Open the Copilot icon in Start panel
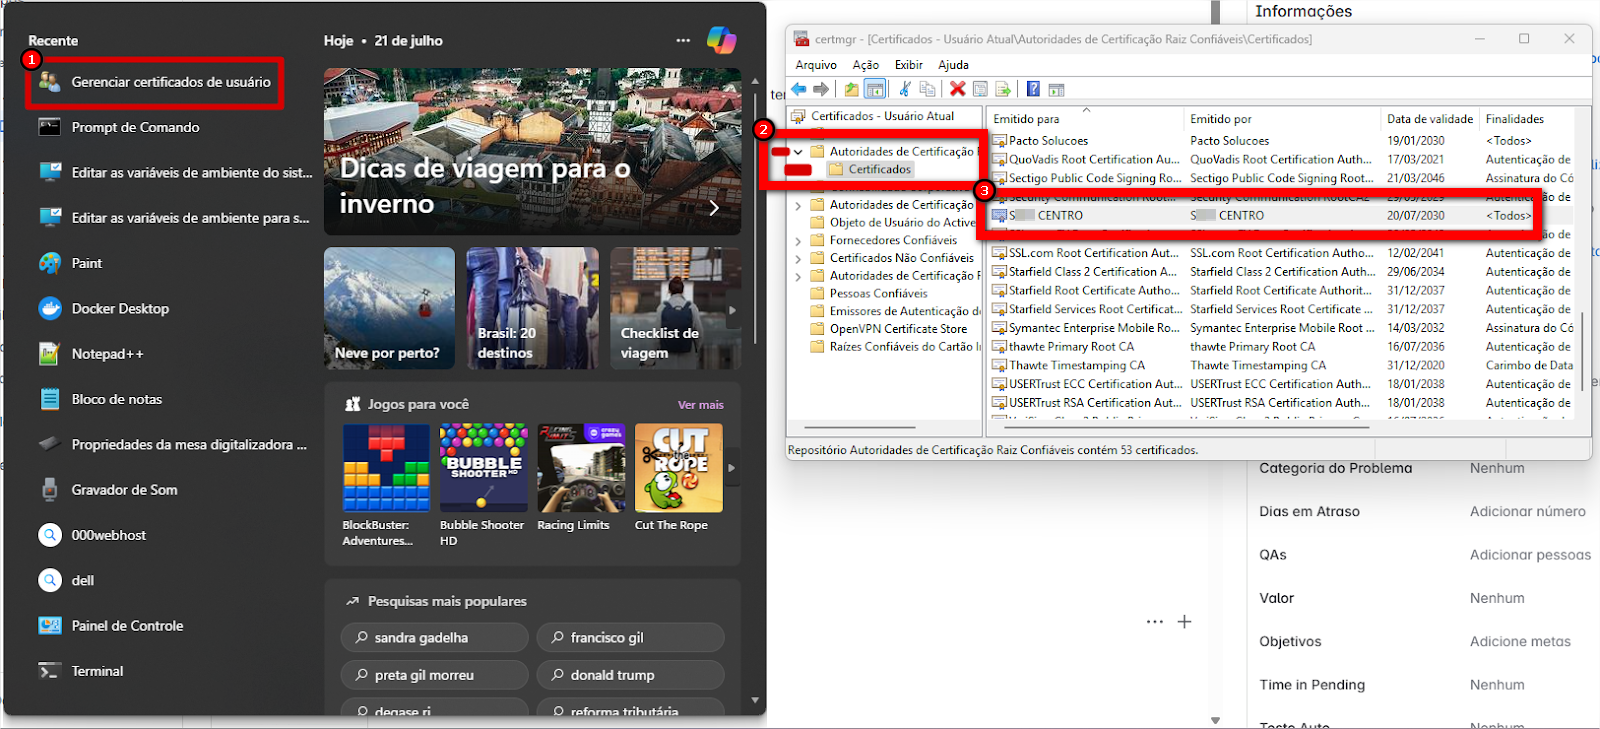The image size is (1600, 729). tap(721, 40)
